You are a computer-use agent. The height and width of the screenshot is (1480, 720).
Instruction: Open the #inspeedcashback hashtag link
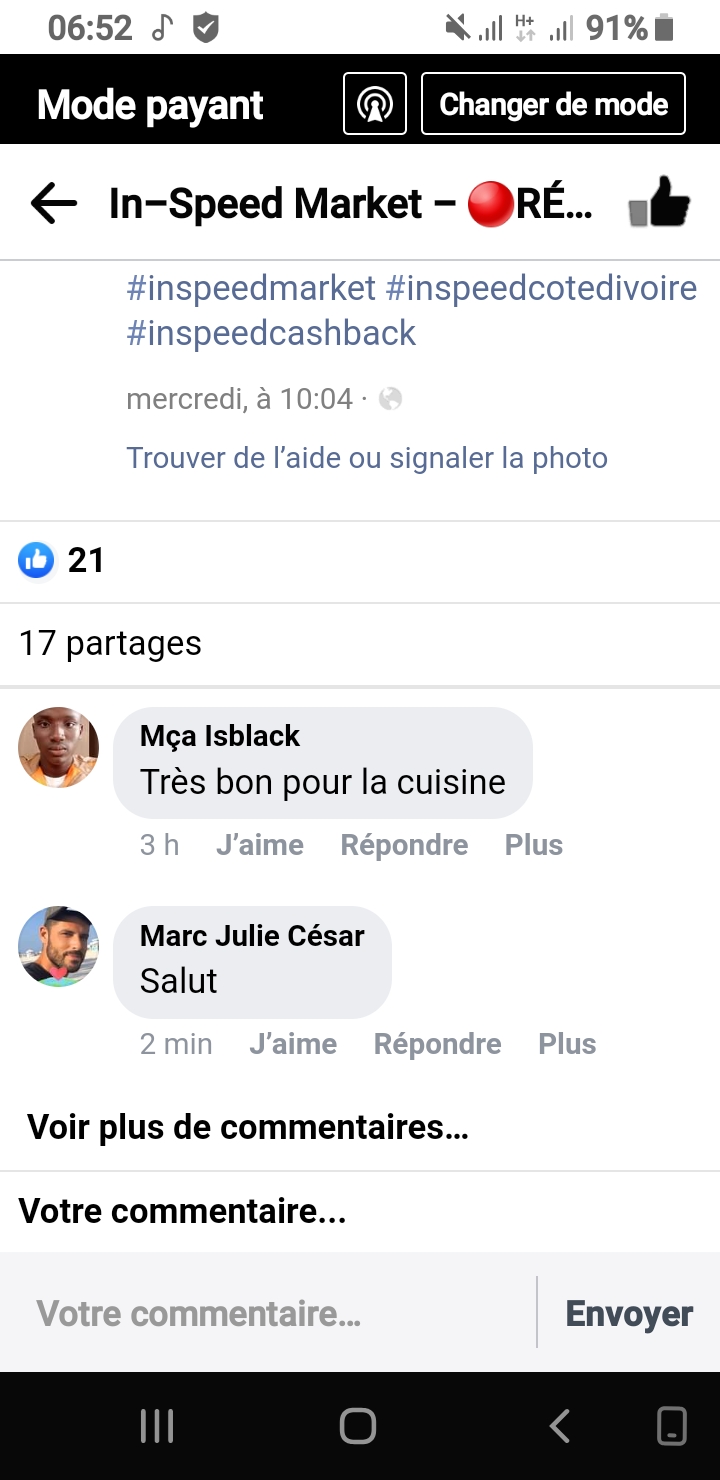pyautogui.click(x=271, y=333)
